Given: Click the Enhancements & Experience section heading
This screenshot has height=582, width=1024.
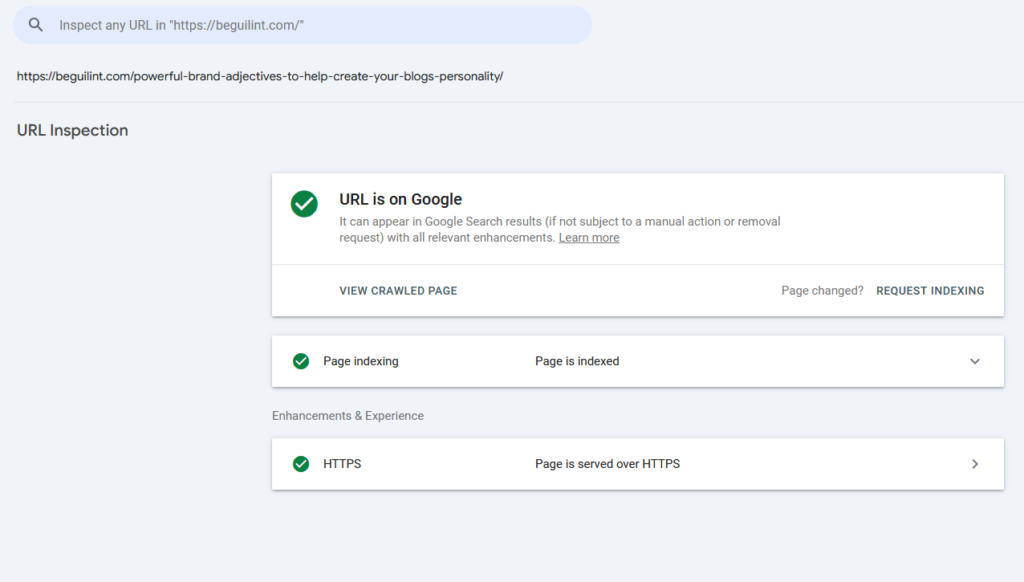Looking at the screenshot, I should 347,416.
